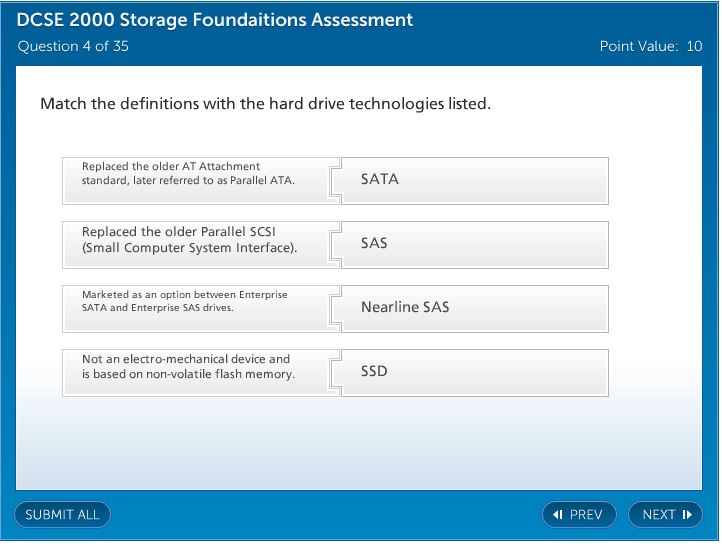Screen dimensions: 722x548
Task: Click the puzzle notch beside Nearline SAS
Action: [x=338, y=308]
